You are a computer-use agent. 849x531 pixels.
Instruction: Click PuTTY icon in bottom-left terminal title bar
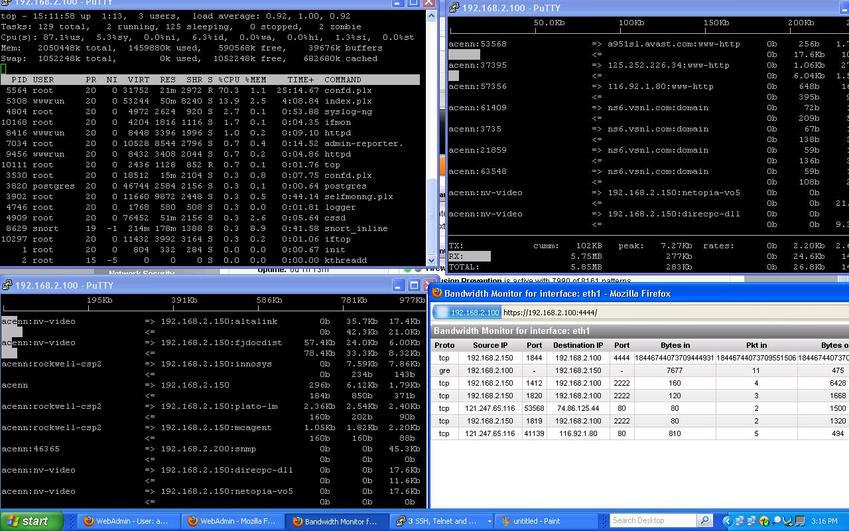point(7,285)
